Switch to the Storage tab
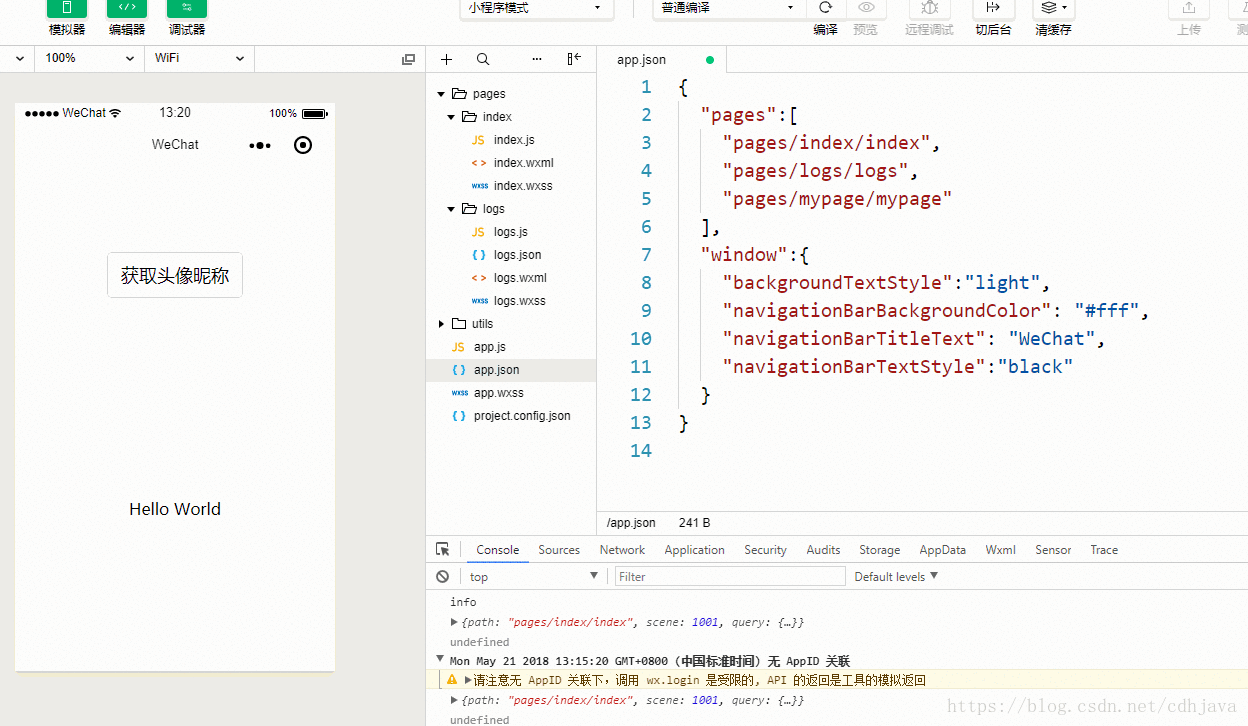Screen dimensions: 1248x726 pyautogui.click(x=879, y=550)
